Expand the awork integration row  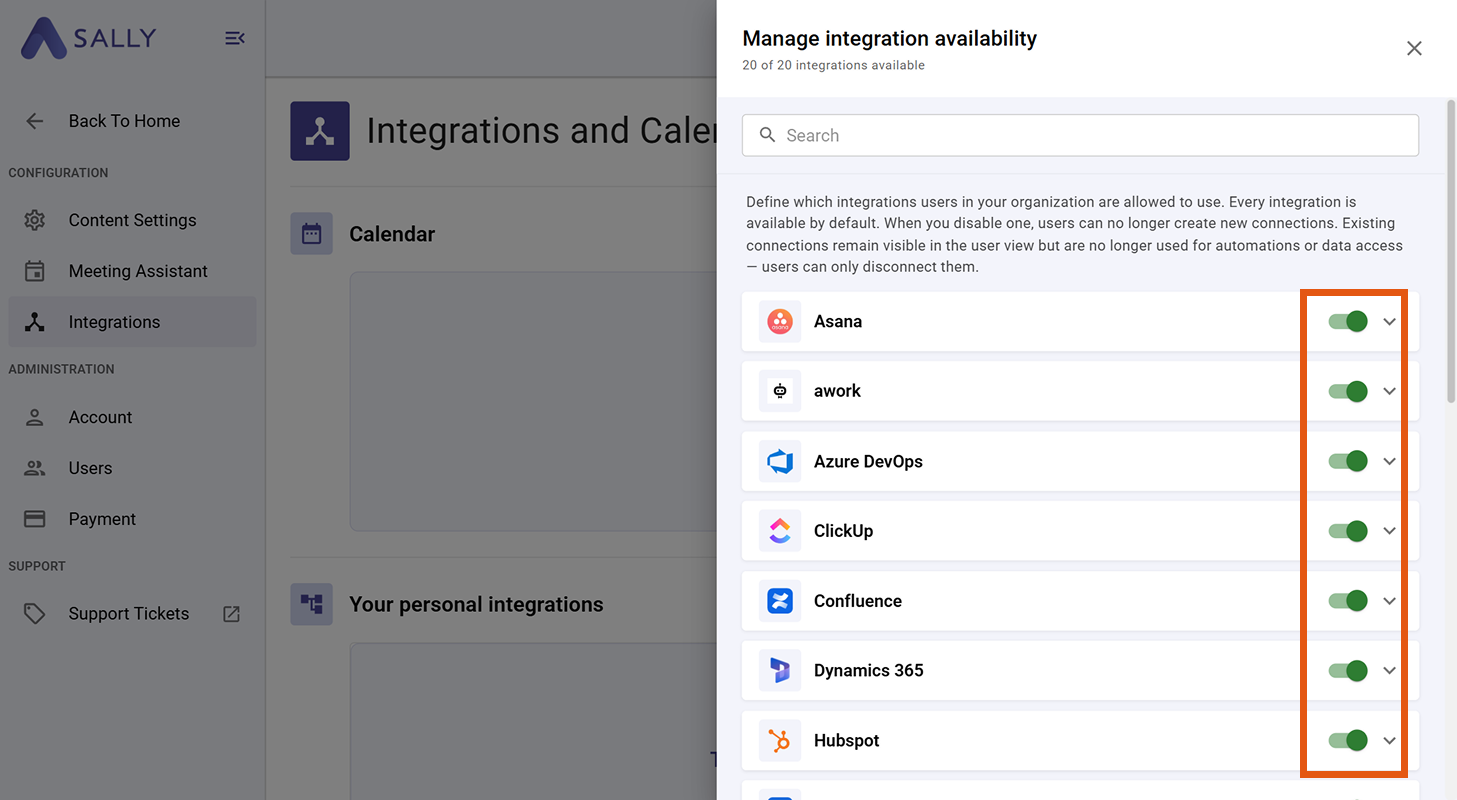1389,391
